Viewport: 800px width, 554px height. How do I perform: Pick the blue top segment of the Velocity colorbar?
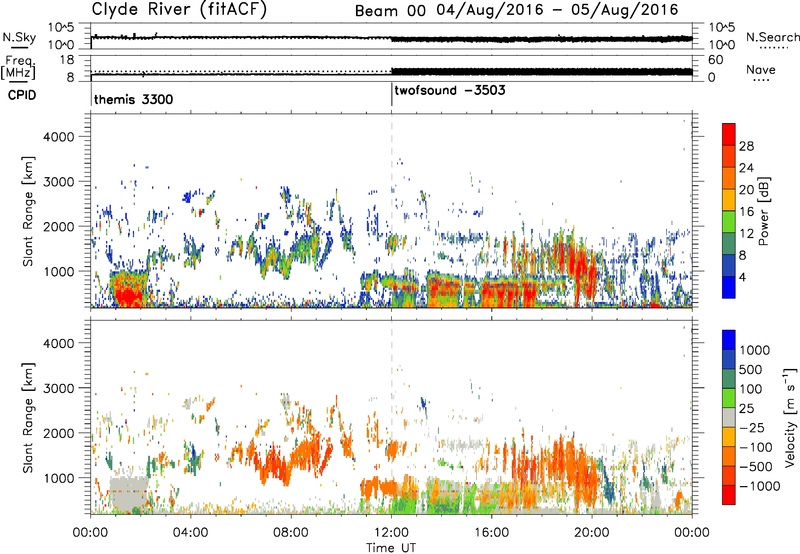click(x=729, y=340)
